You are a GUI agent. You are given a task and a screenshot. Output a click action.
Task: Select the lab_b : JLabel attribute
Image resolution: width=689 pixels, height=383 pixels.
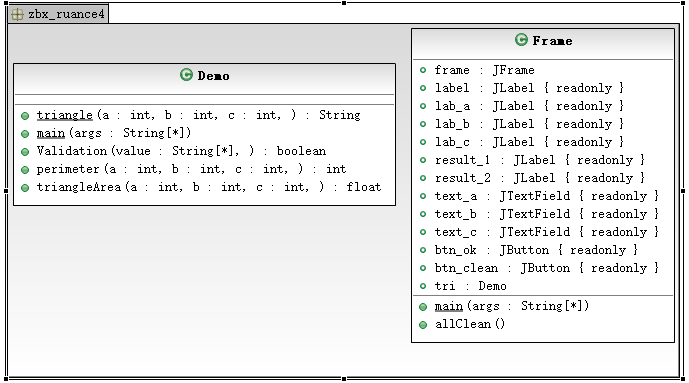pos(529,124)
